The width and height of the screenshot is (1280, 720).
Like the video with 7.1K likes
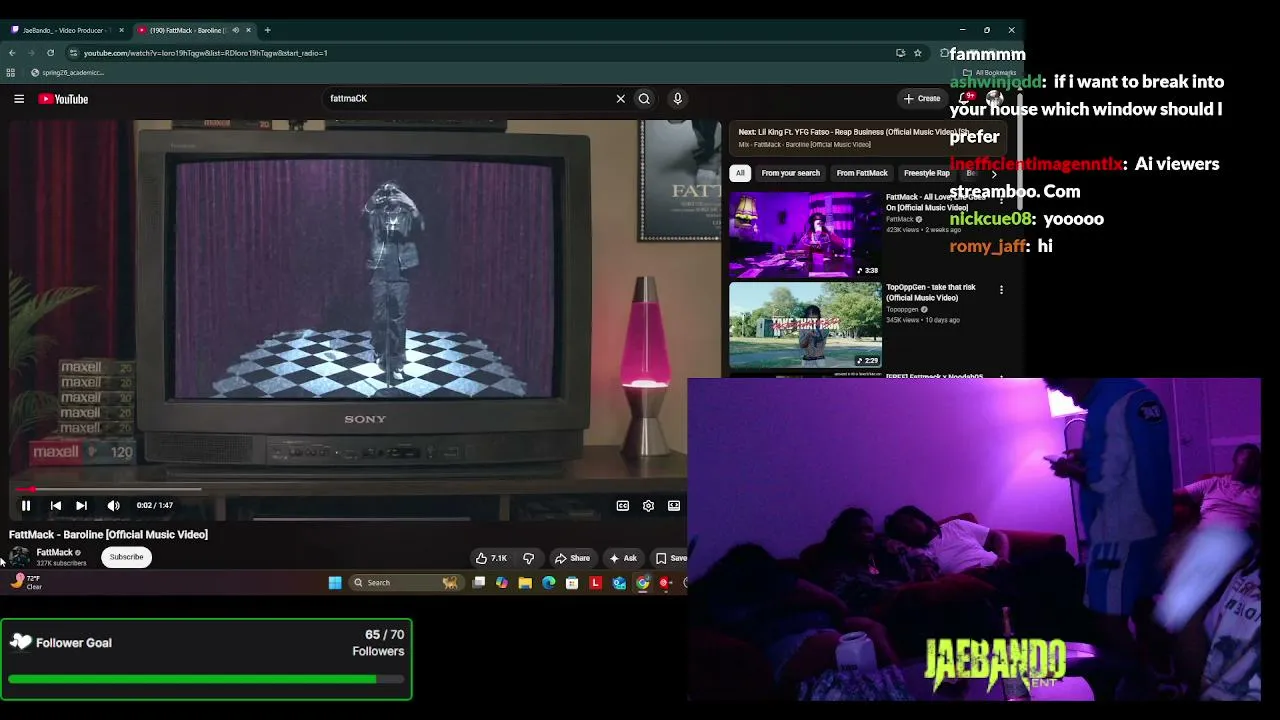(x=491, y=558)
